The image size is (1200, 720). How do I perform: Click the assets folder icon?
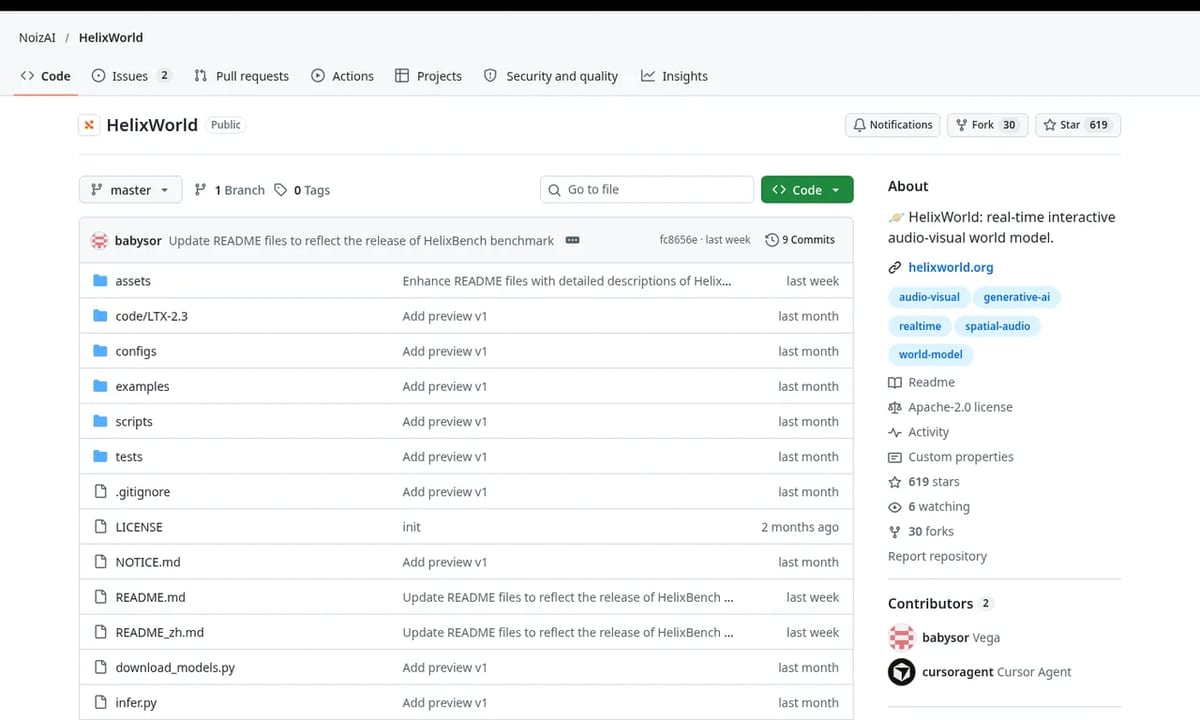(100, 281)
